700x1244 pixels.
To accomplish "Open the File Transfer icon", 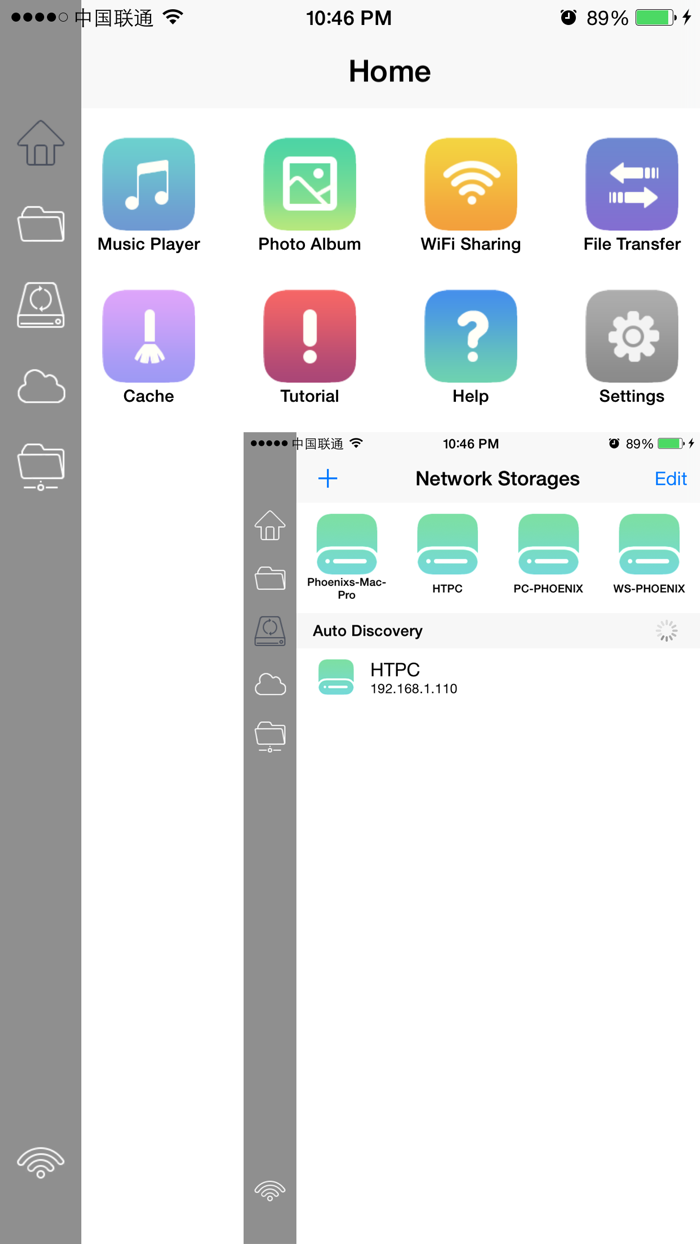I will [x=631, y=184].
